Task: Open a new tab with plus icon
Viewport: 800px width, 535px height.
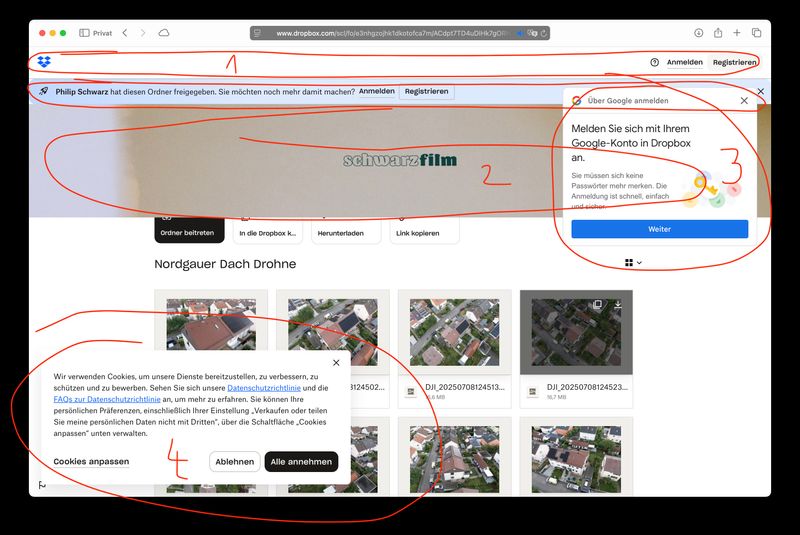Action: [737, 33]
